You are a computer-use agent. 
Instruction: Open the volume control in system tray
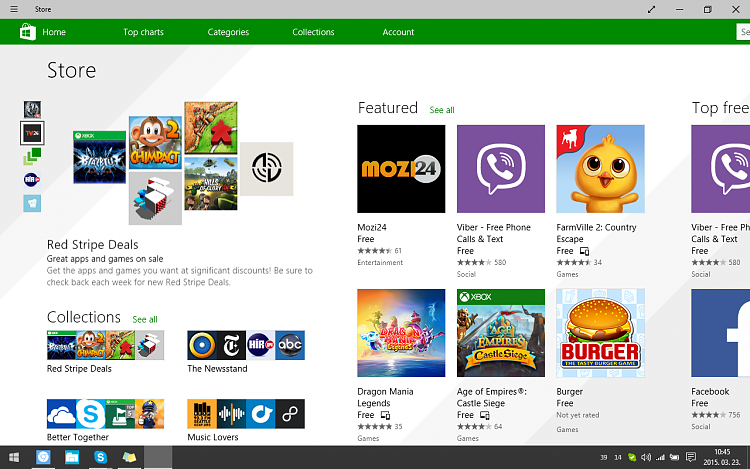pos(646,458)
